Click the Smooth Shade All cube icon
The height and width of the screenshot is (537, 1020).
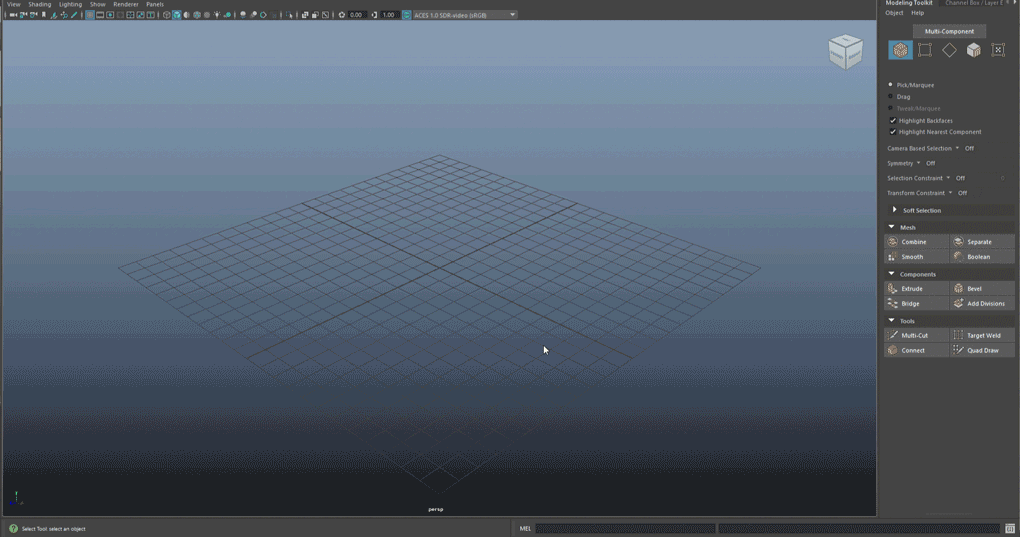pos(177,15)
